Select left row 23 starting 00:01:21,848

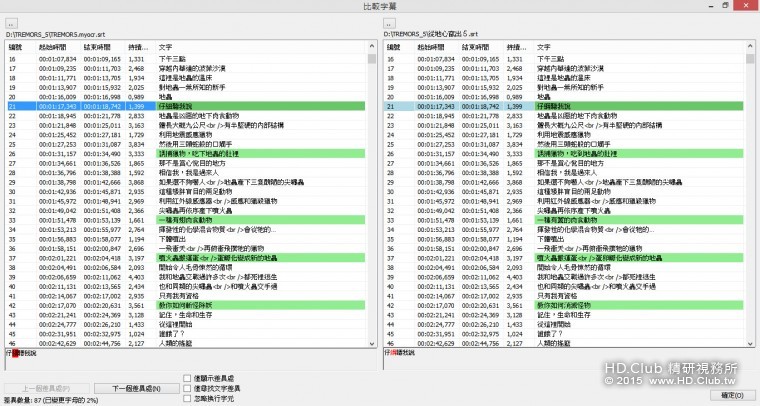pyautogui.click(x=186, y=125)
